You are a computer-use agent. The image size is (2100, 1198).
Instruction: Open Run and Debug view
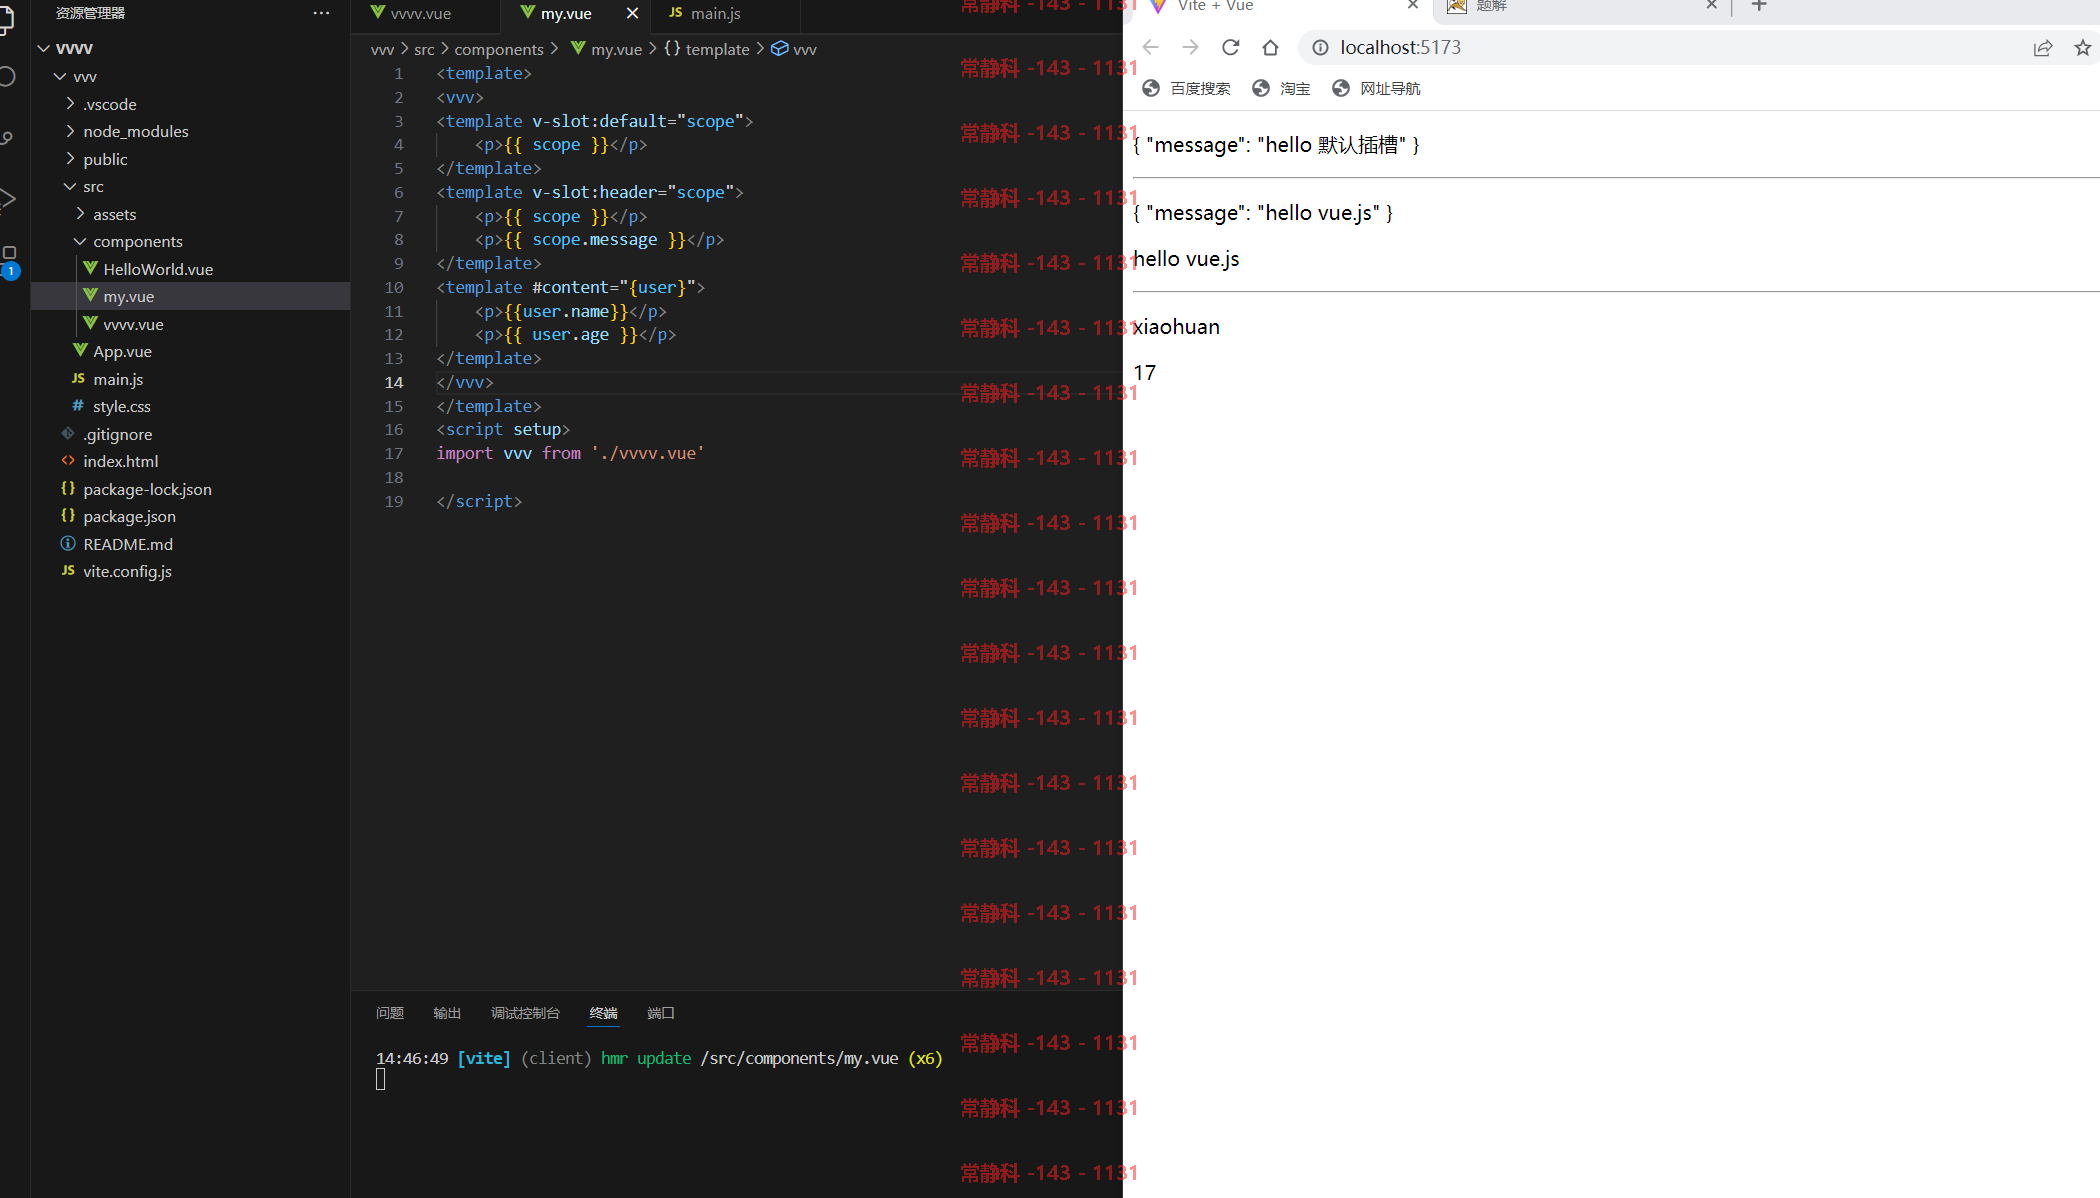(x=7, y=198)
